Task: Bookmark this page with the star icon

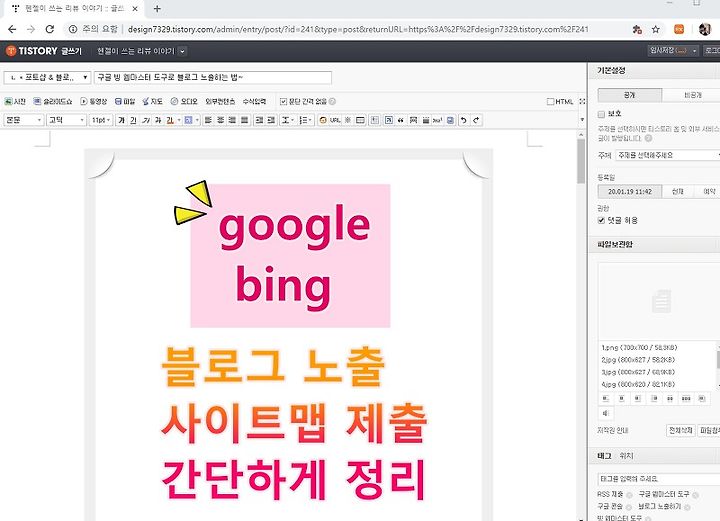Action: (656, 29)
